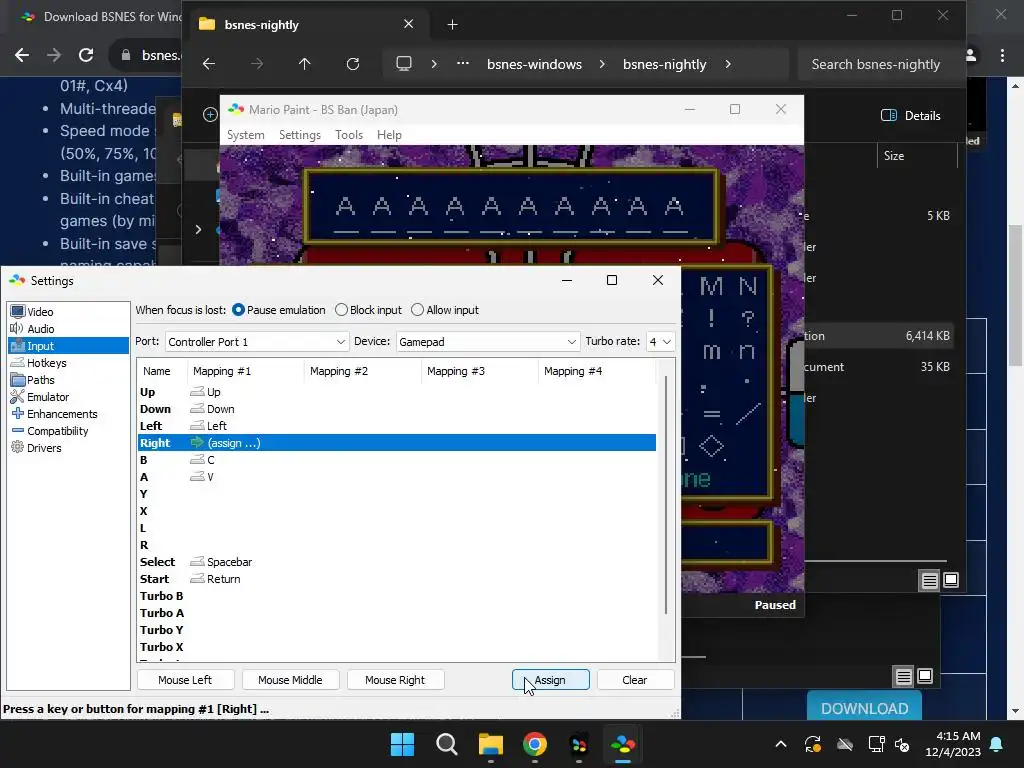
Task: Select the Left mapping row
Action: 396,426
